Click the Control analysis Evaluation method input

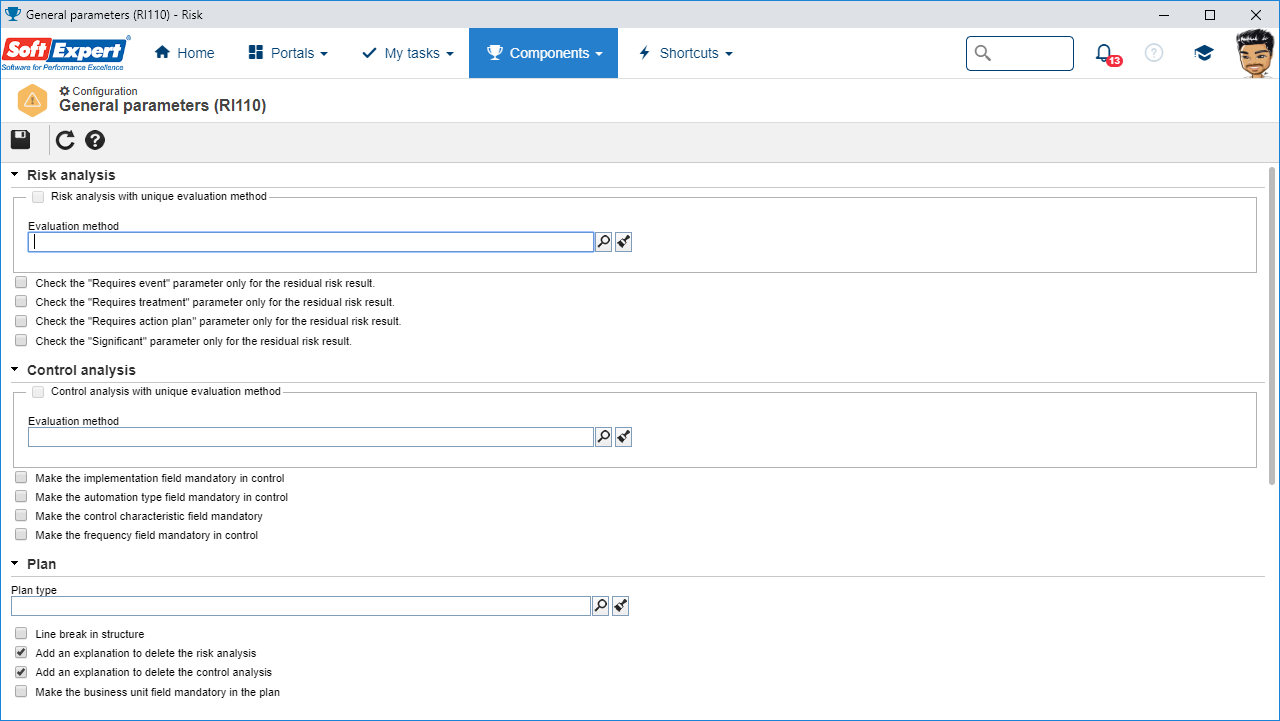[311, 437]
